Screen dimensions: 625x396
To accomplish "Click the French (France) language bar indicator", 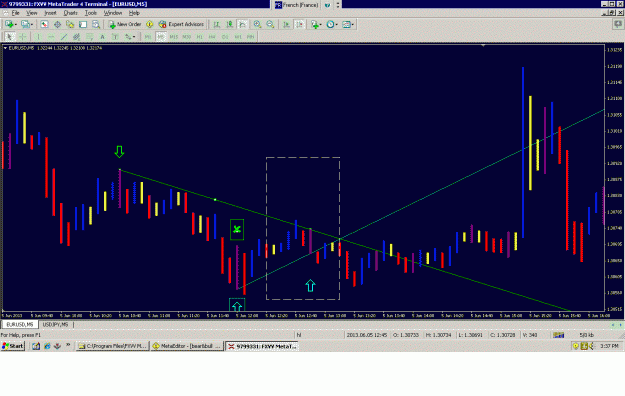I will pos(296,5).
